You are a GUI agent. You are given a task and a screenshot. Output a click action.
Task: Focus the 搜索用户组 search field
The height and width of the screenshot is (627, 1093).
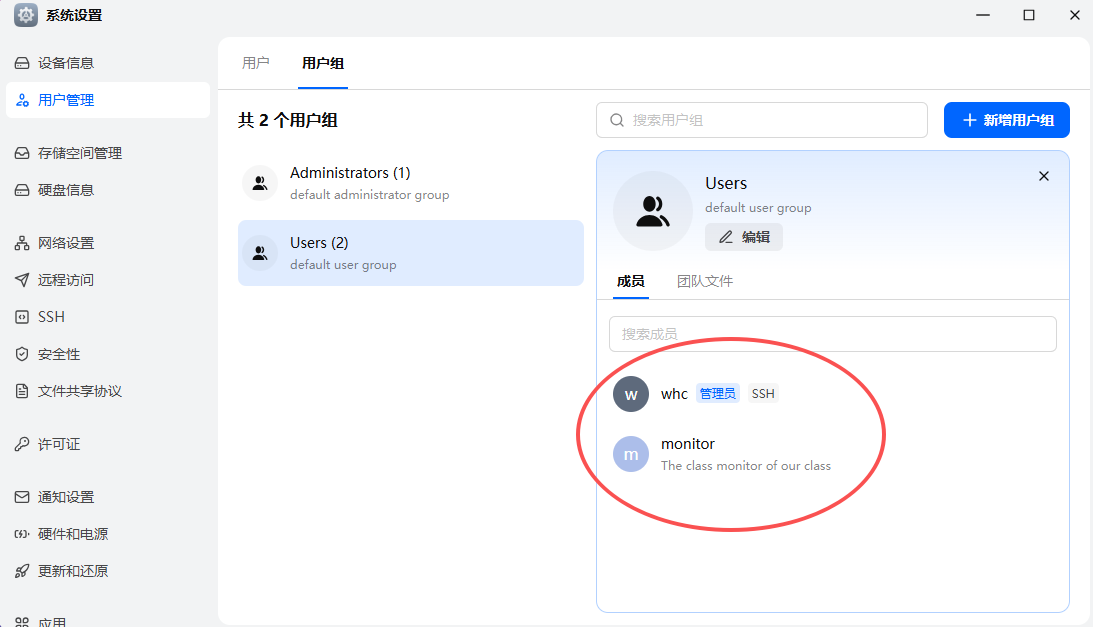point(761,120)
